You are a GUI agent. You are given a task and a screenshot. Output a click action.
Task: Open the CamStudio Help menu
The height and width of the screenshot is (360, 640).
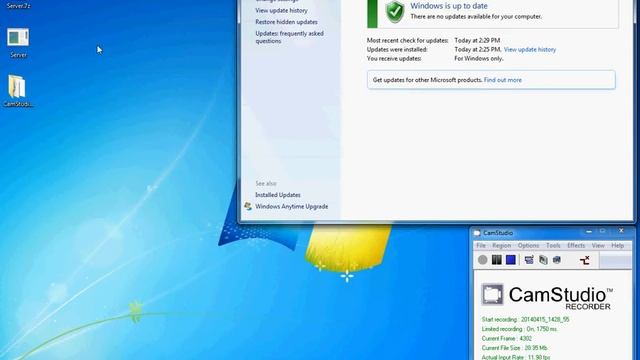(x=618, y=245)
